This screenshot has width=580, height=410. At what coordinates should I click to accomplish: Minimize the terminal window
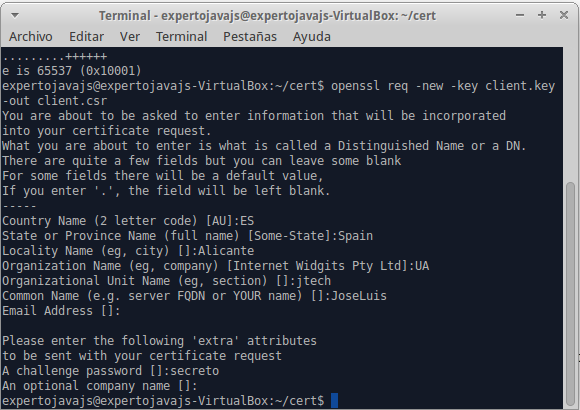click(x=520, y=15)
